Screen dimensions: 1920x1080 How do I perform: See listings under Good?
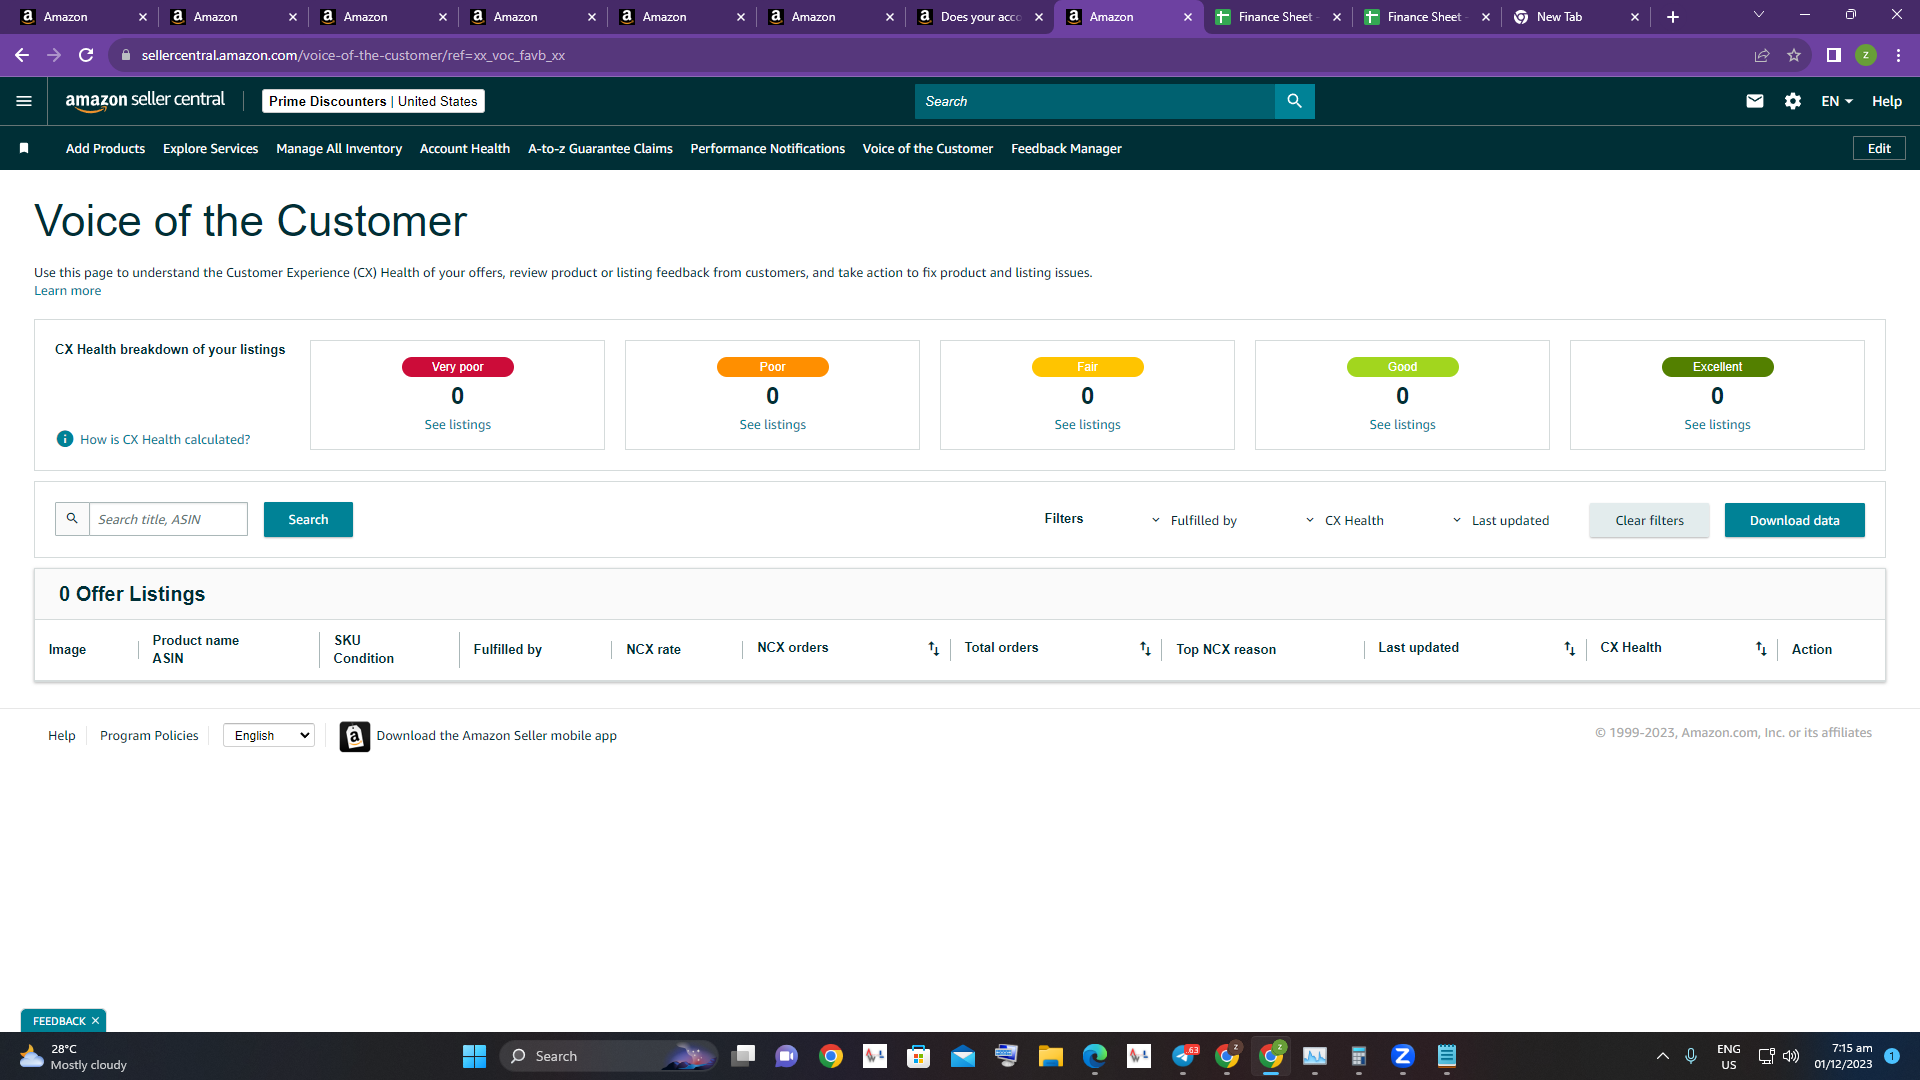1402,425
